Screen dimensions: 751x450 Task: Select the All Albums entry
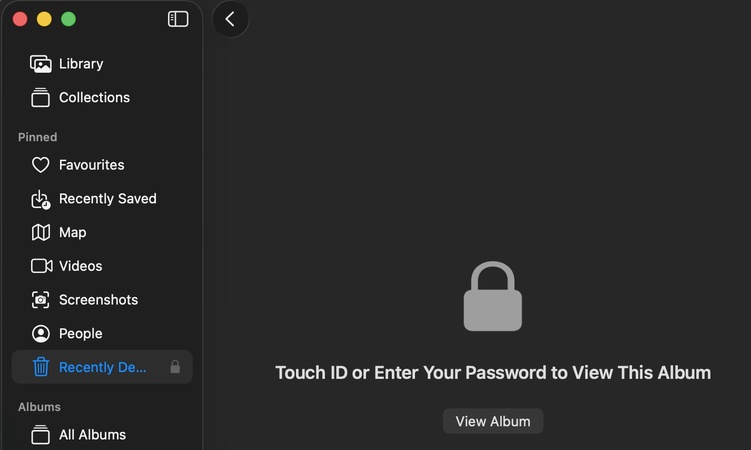92,435
